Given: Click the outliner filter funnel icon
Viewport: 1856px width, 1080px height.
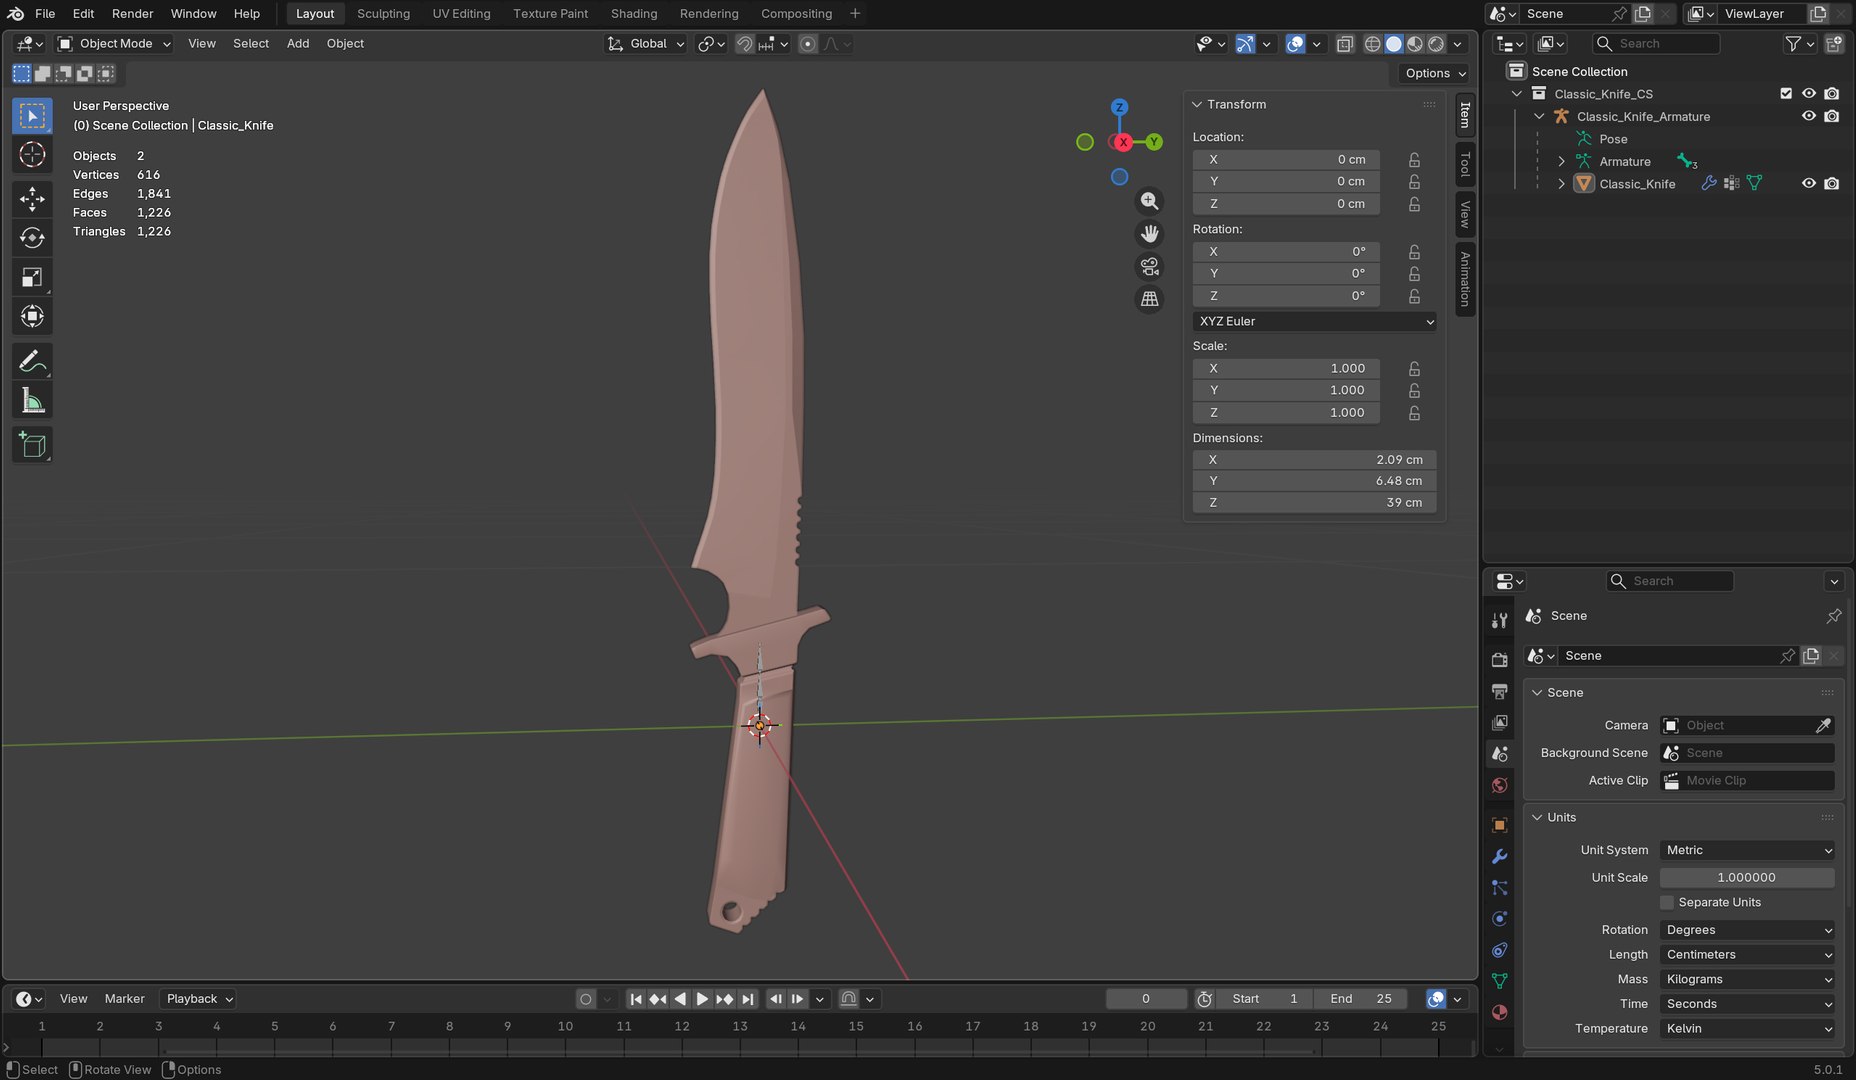Looking at the screenshot, I should [1793, 44].
